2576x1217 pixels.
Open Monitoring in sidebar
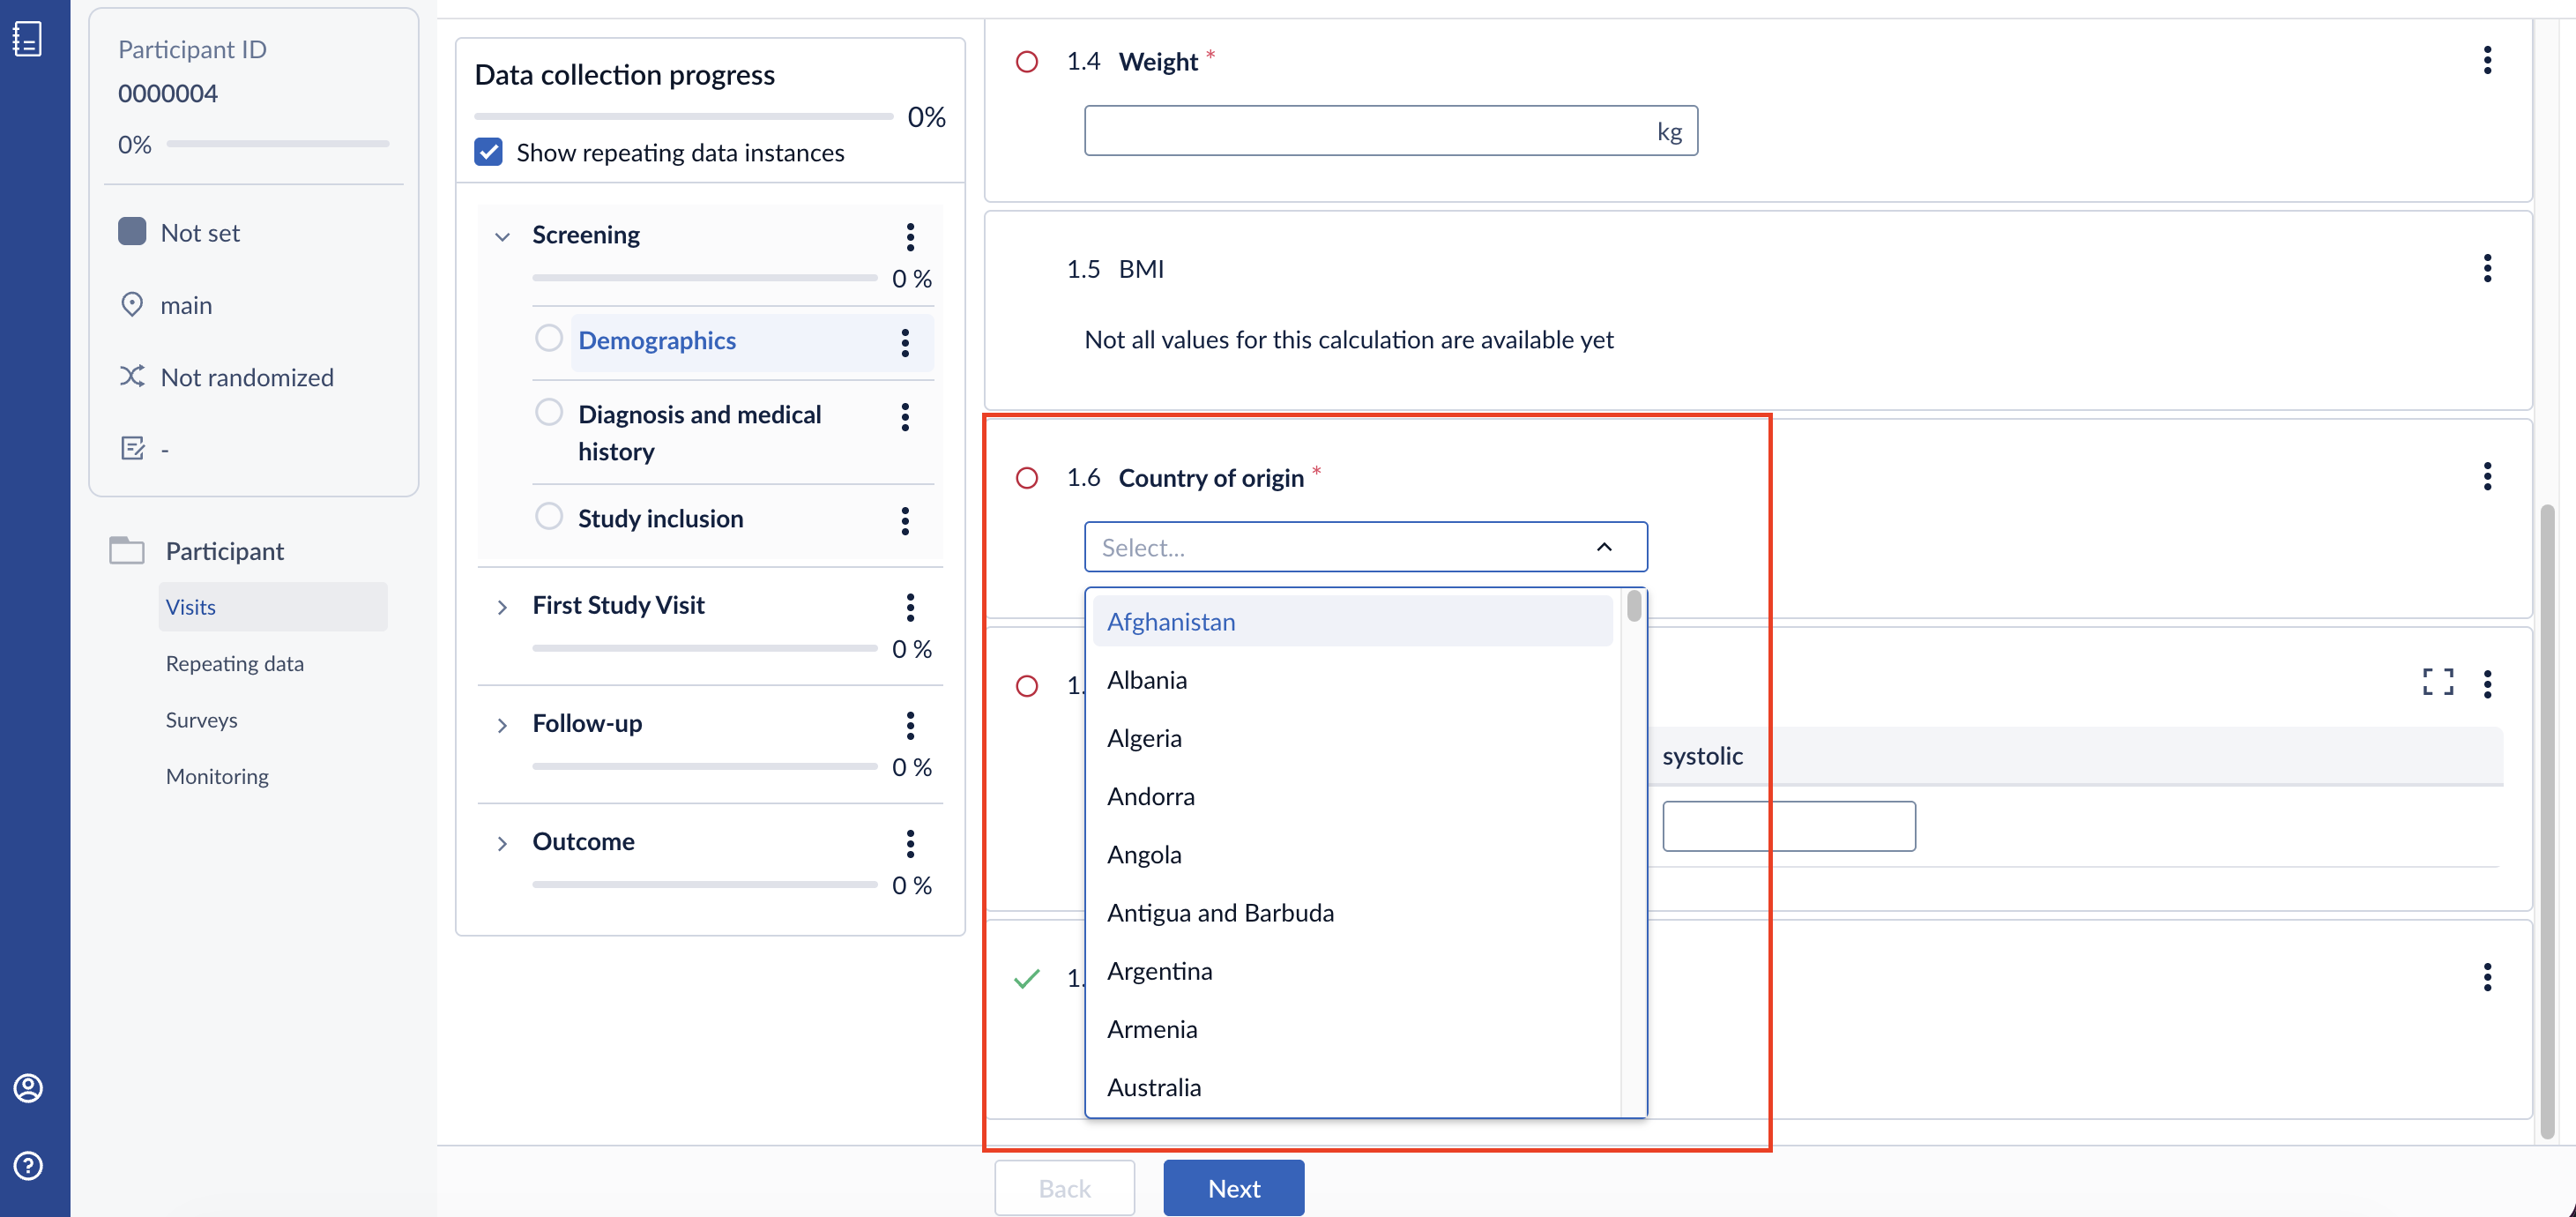[x=217, y=776]
